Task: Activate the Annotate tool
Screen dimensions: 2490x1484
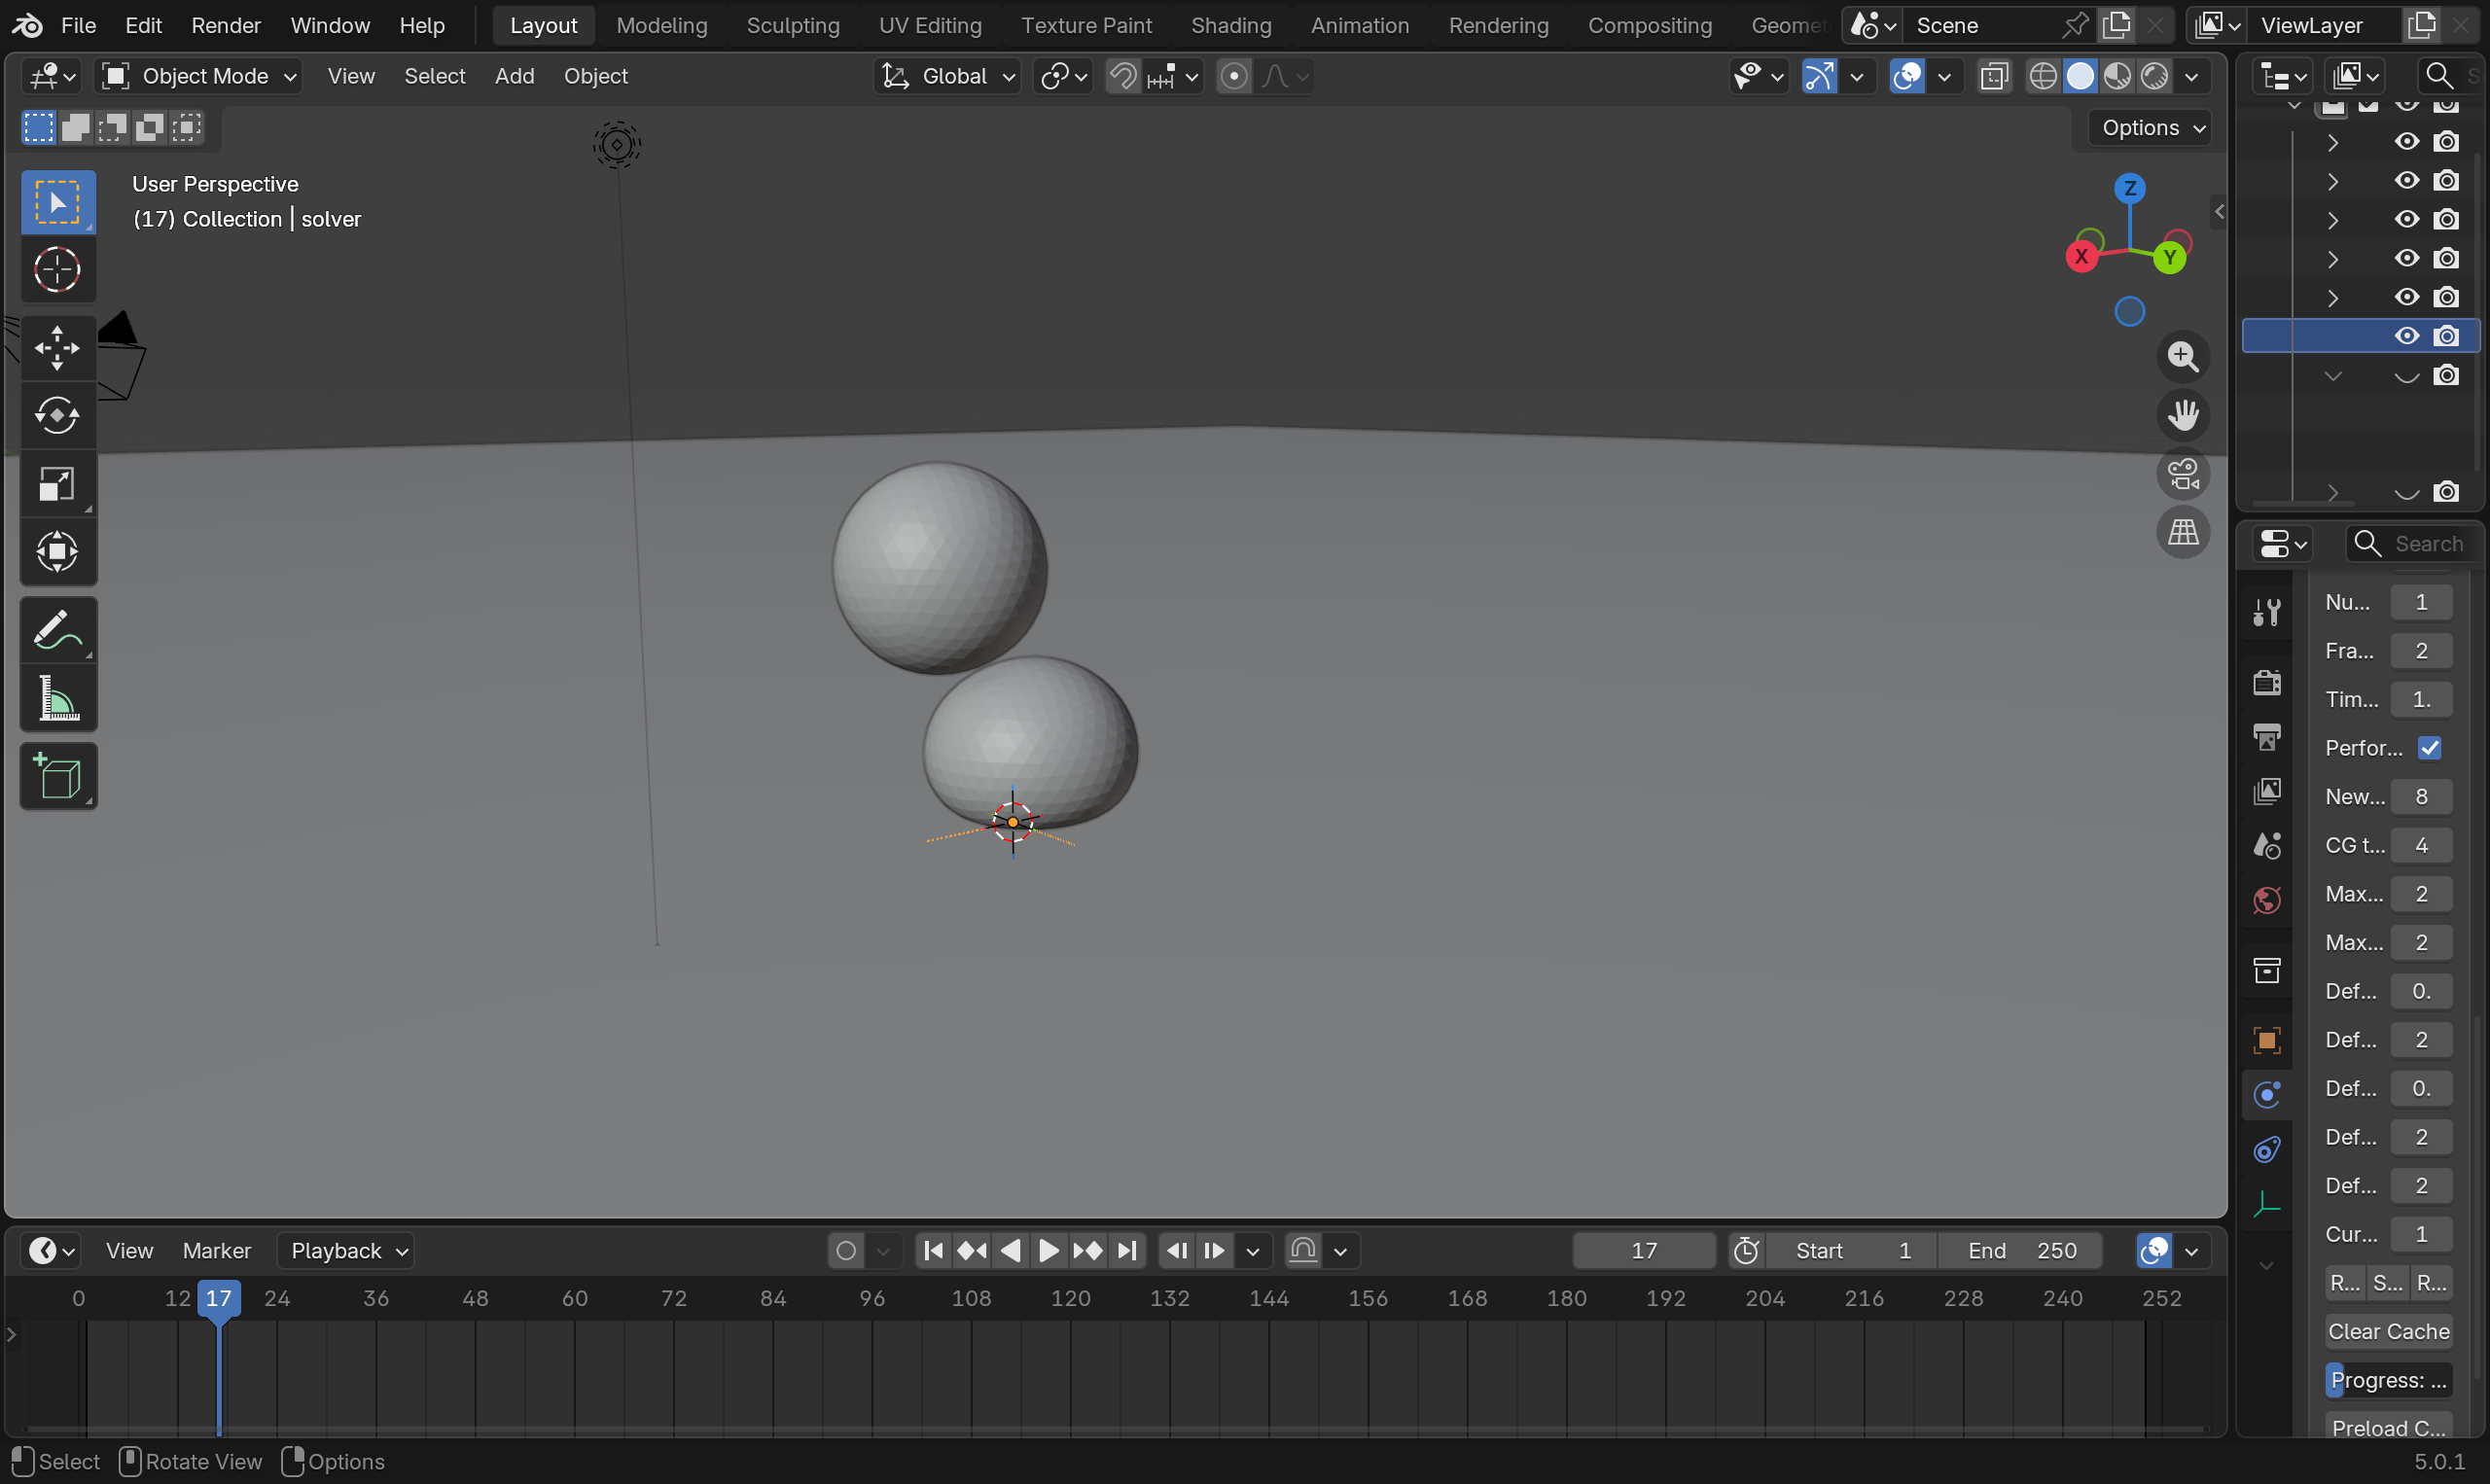Action: coord(57,631)
